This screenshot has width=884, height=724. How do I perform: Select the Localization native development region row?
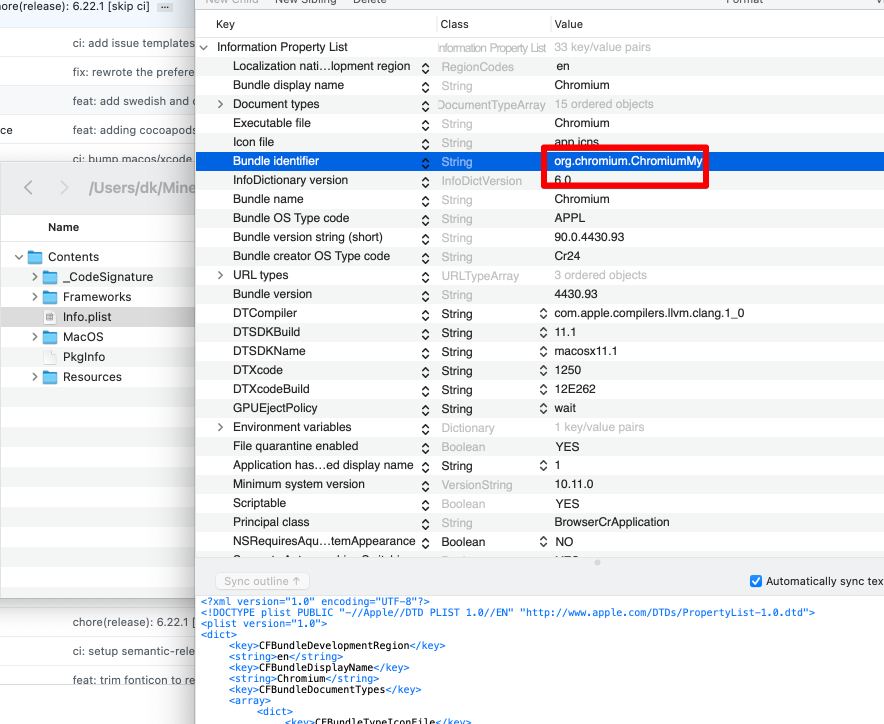[540, 67]
